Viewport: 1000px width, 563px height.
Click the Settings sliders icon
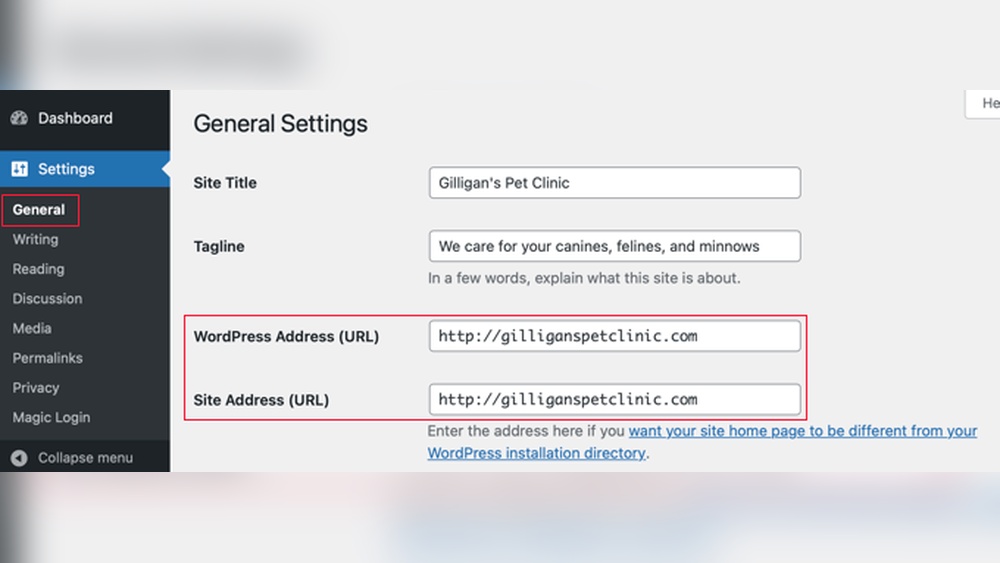19,168
